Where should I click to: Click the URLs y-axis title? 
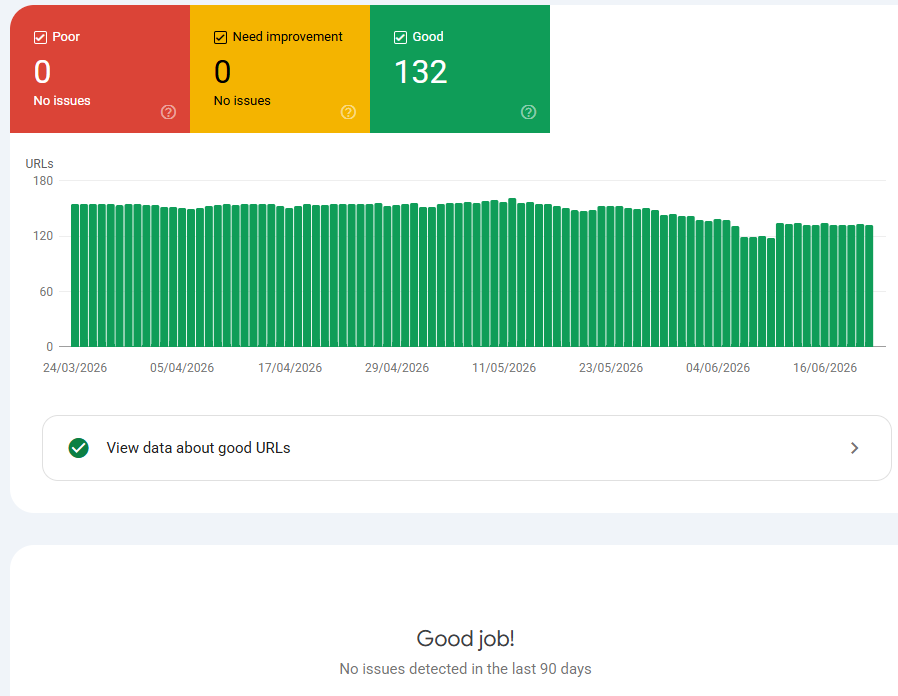(x=40, y=164)
